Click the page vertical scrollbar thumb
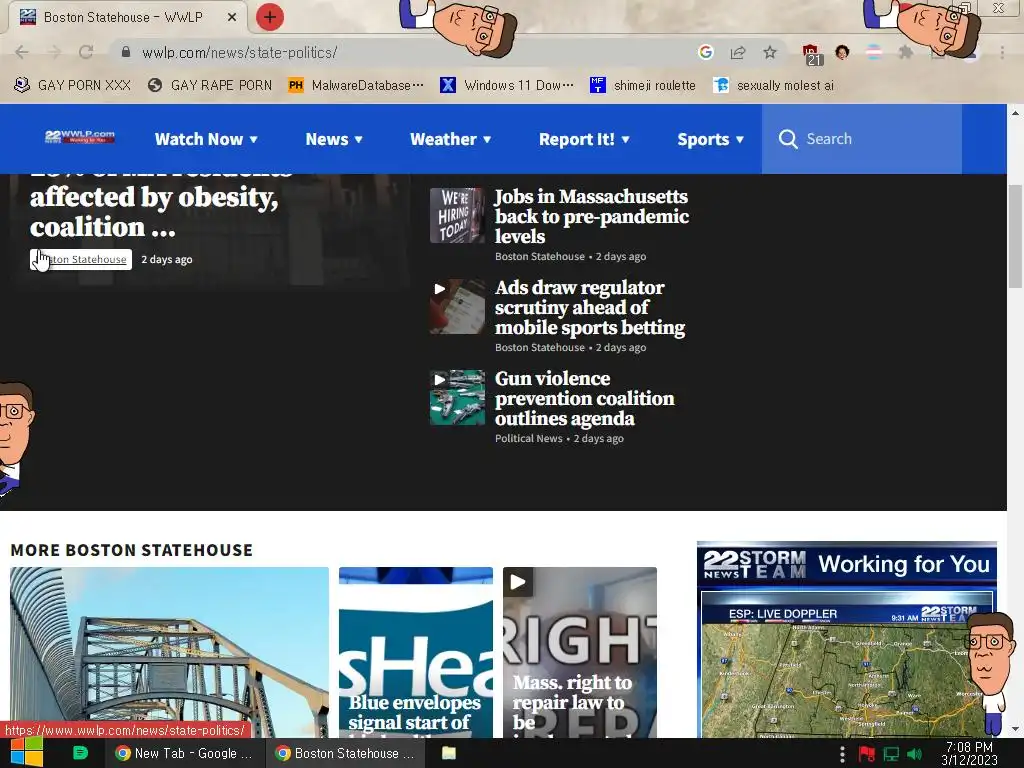This screenshot has width=1024, height=768. click(x=1015, y=236)
